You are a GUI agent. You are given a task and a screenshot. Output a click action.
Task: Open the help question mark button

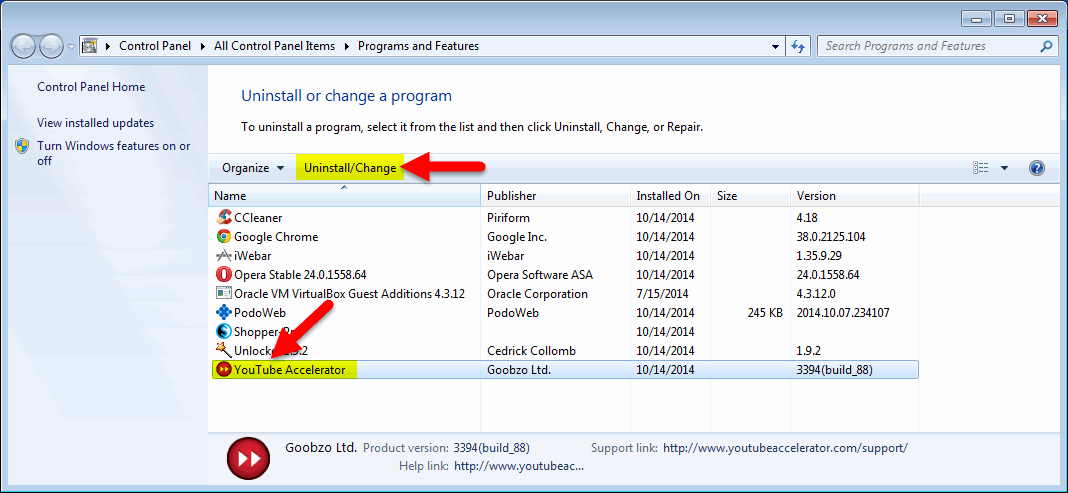click(1037, 168)
